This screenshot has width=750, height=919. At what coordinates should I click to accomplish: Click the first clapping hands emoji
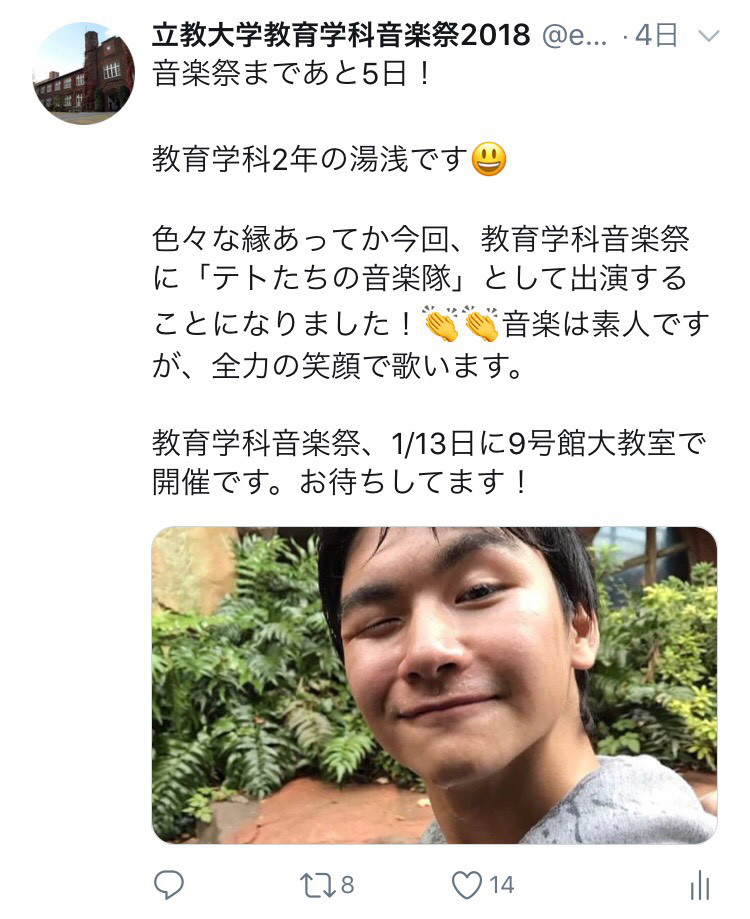tap(441, 323)
